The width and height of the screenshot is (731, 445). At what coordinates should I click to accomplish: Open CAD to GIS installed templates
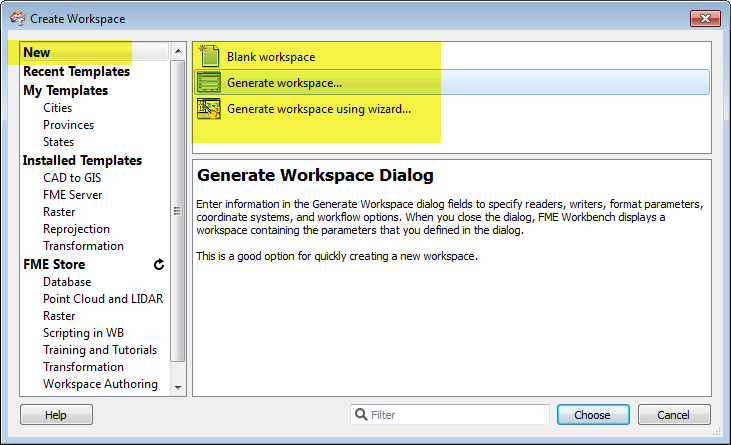[x=72, y=178]
